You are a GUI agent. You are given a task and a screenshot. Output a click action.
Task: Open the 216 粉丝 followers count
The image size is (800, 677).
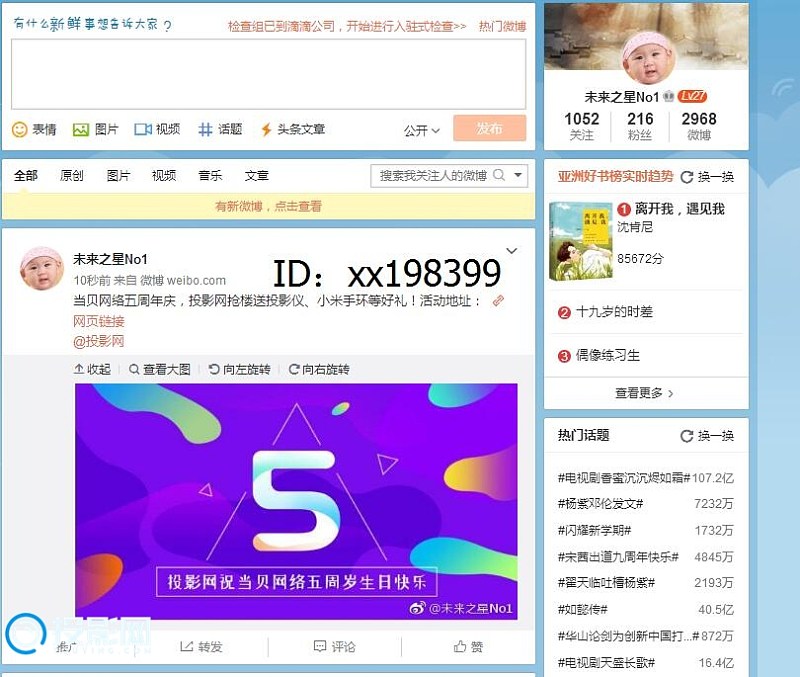(640, 126)
